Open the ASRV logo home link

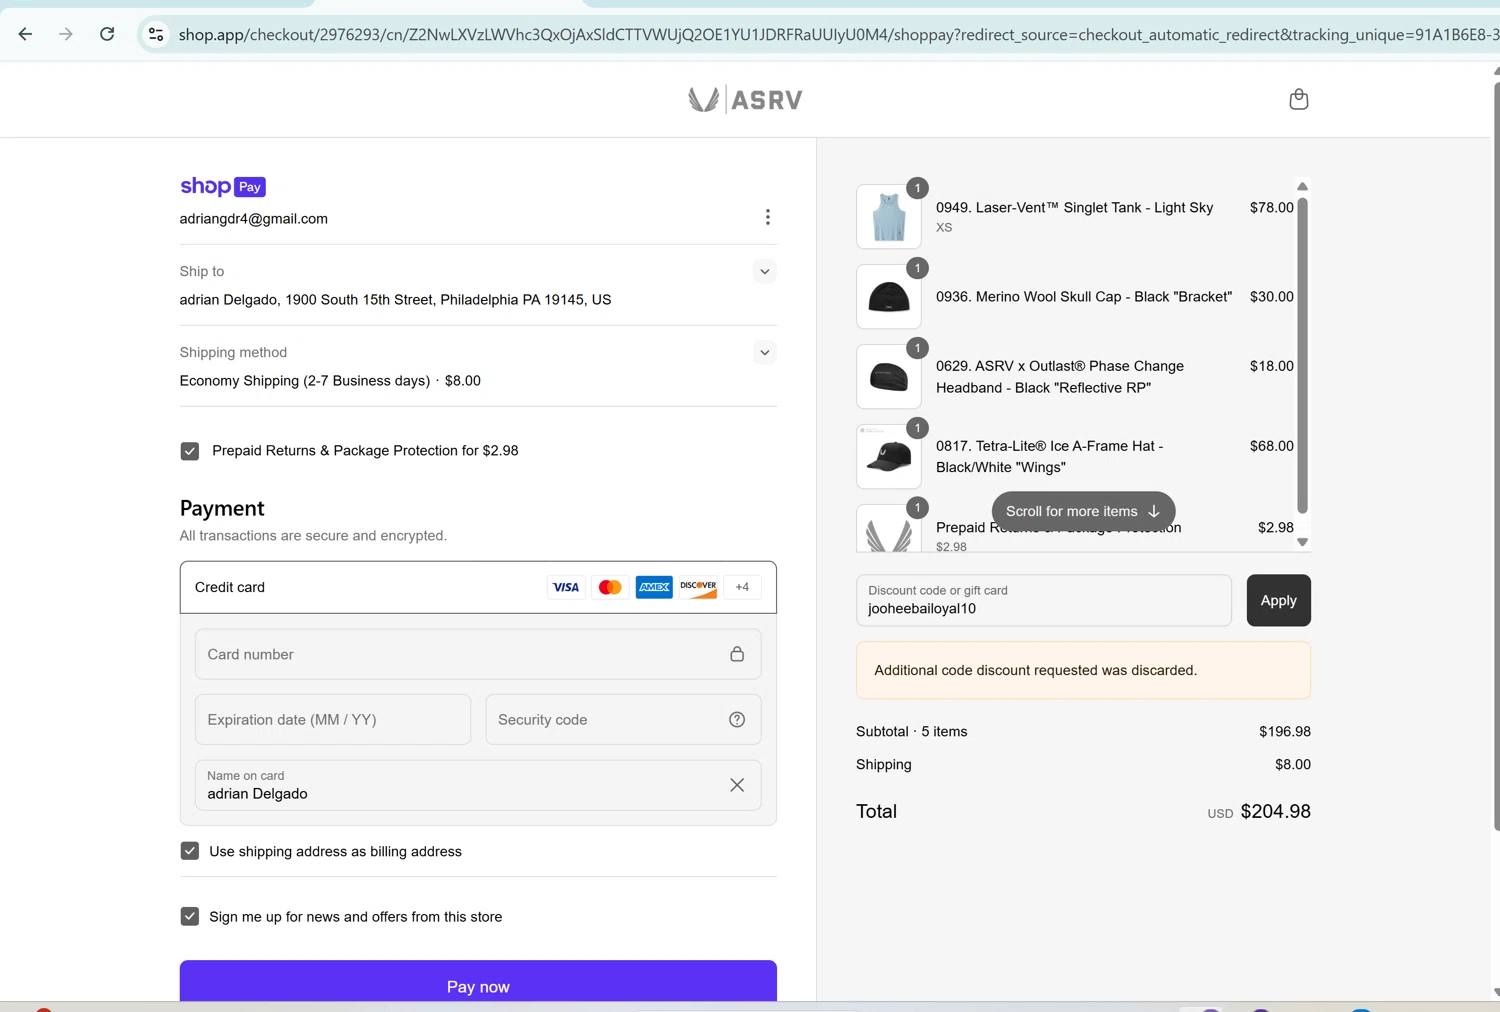click(x=745, y=99)
